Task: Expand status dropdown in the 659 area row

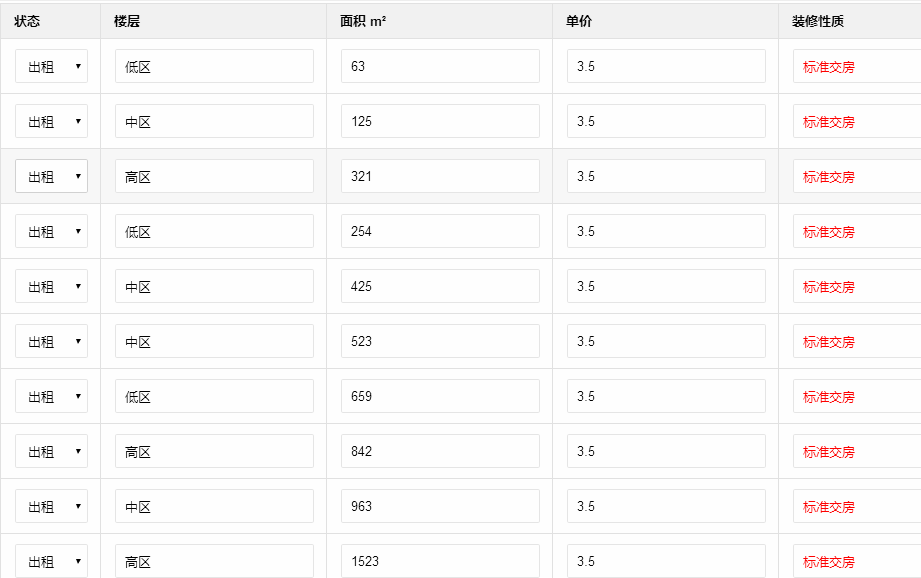Action: point(51,397)
